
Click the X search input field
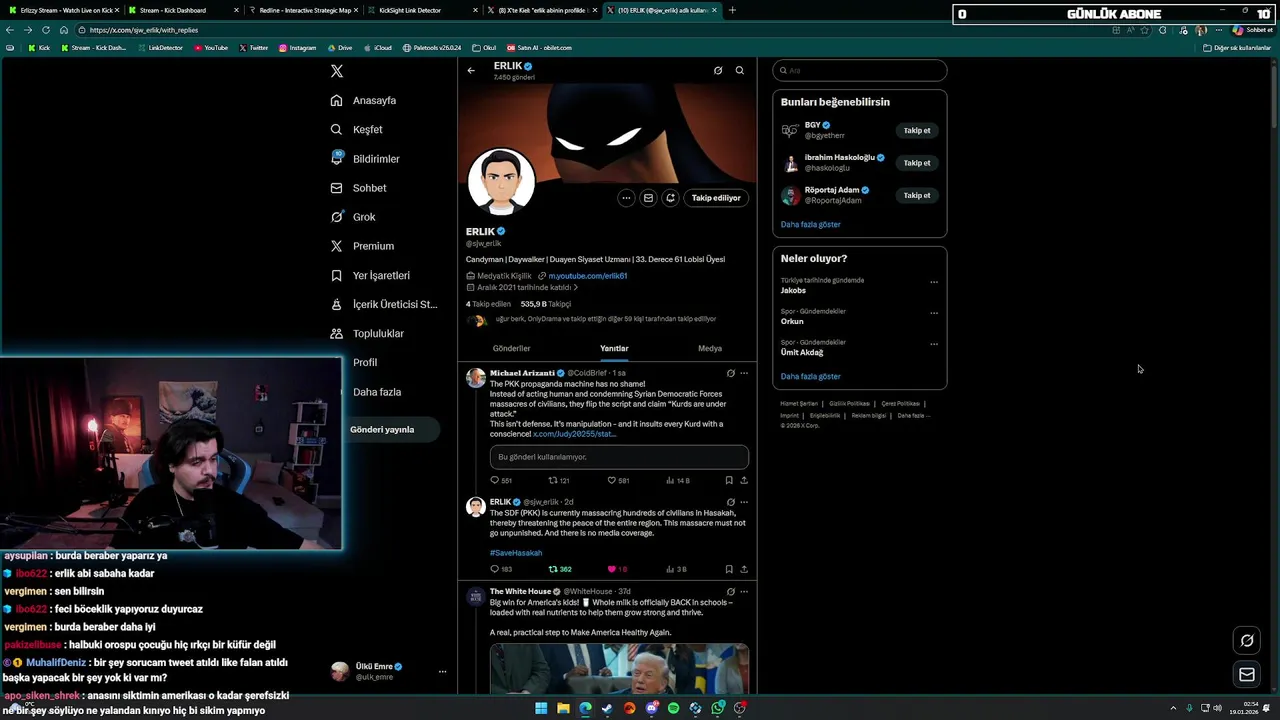[x=860, y=71]
